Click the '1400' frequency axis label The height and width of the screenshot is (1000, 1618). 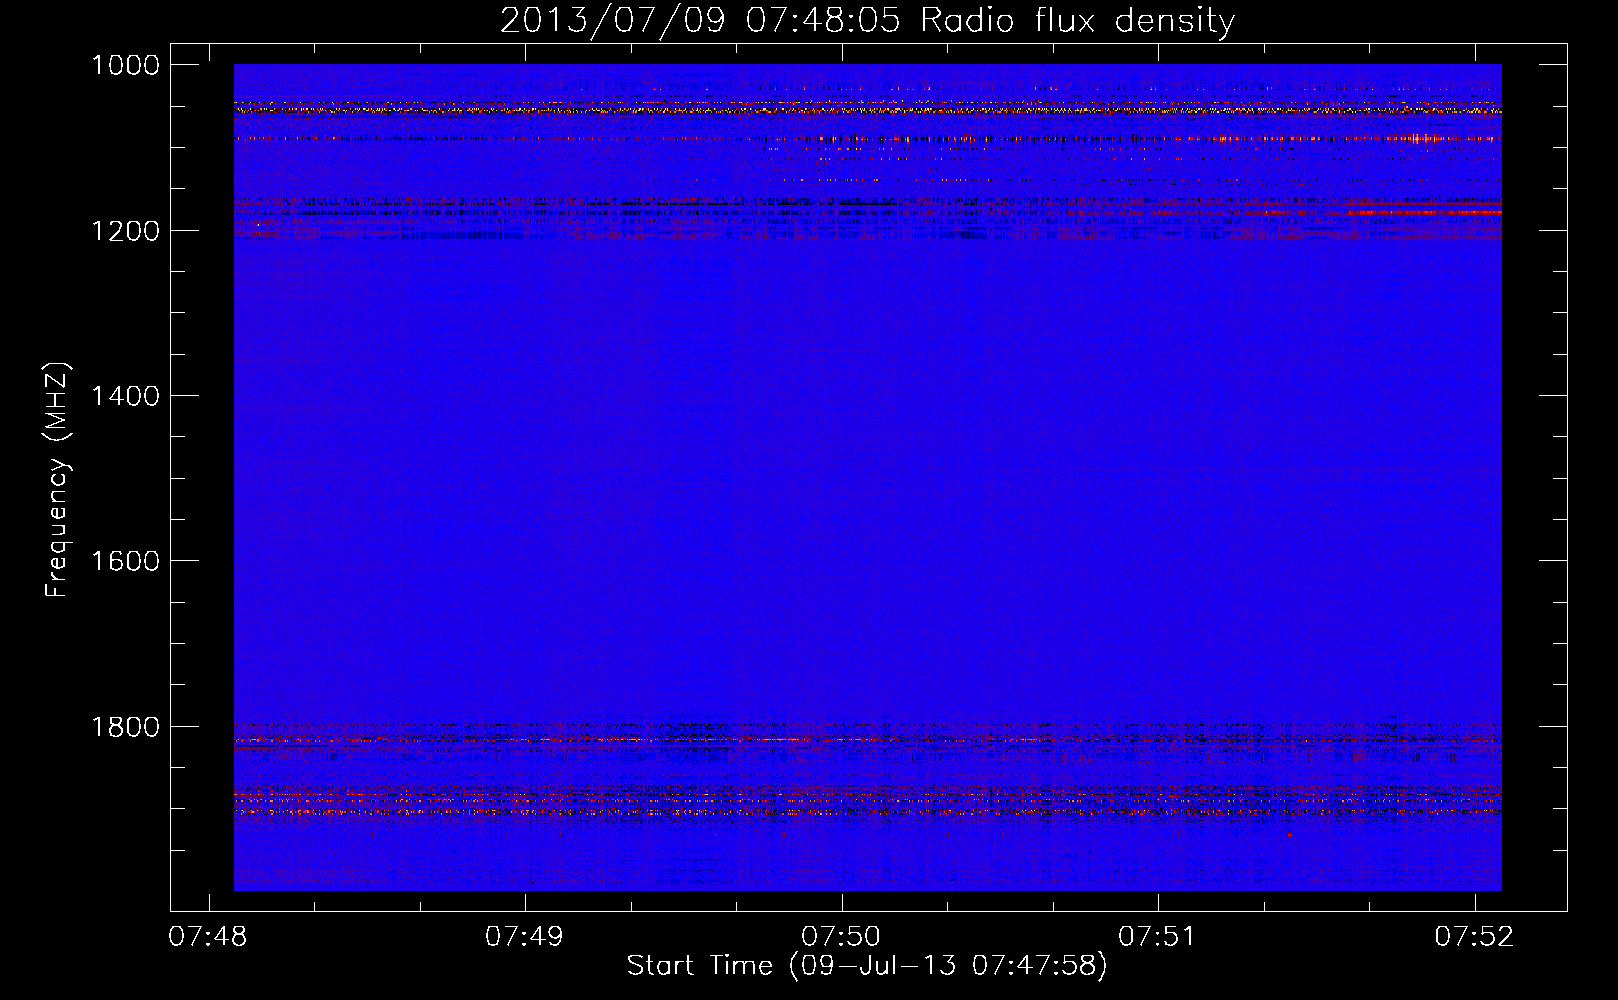click(x=125, y=396)
